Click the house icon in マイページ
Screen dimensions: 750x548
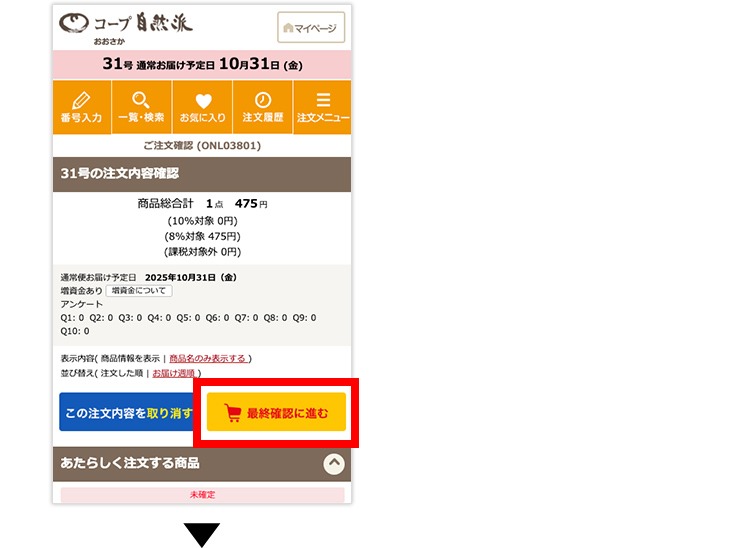click(x=288, y=28)
